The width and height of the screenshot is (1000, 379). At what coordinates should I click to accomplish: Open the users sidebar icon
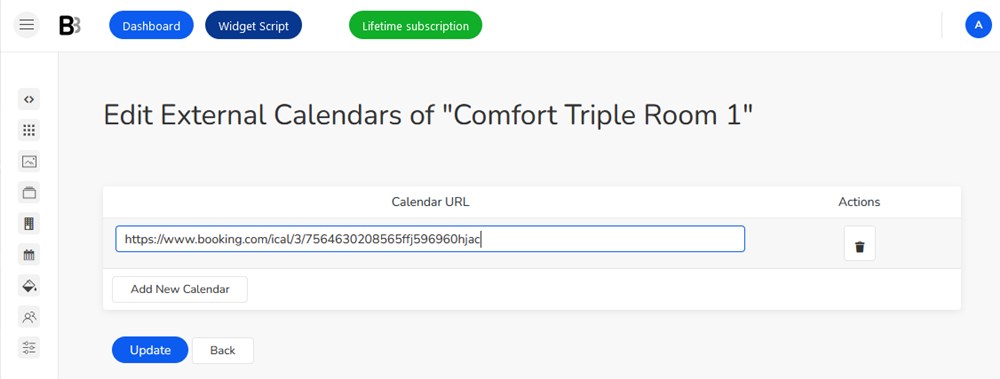pyautogui.click(x=29, y=316)
